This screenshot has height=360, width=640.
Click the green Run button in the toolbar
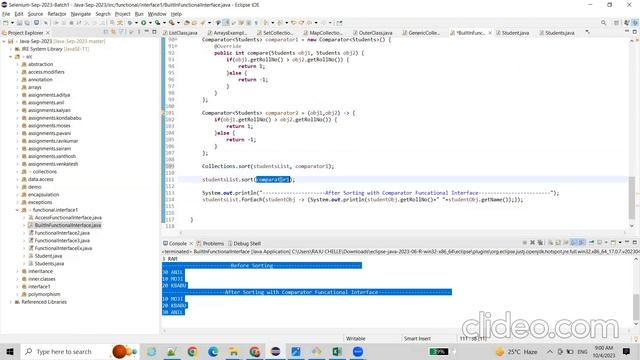point(144,23)
